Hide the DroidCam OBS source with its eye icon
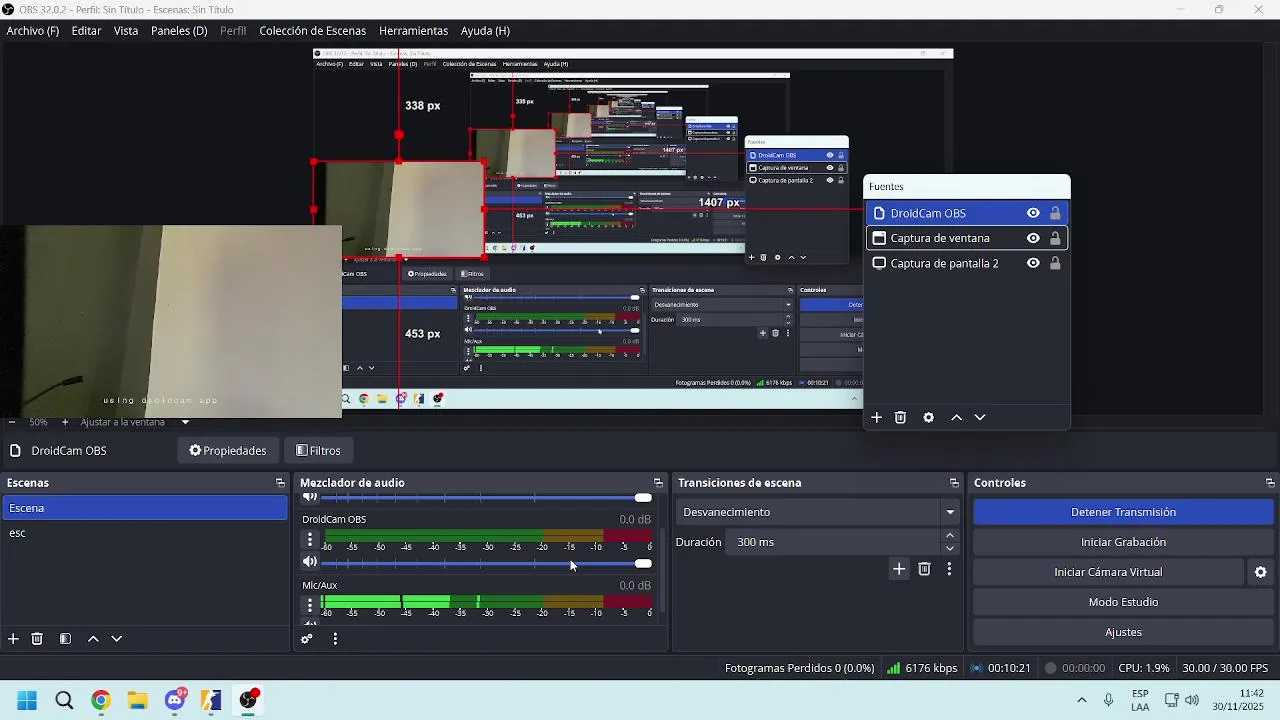Viewport: 1280px width, 720px height. (x=1033, y=213)
